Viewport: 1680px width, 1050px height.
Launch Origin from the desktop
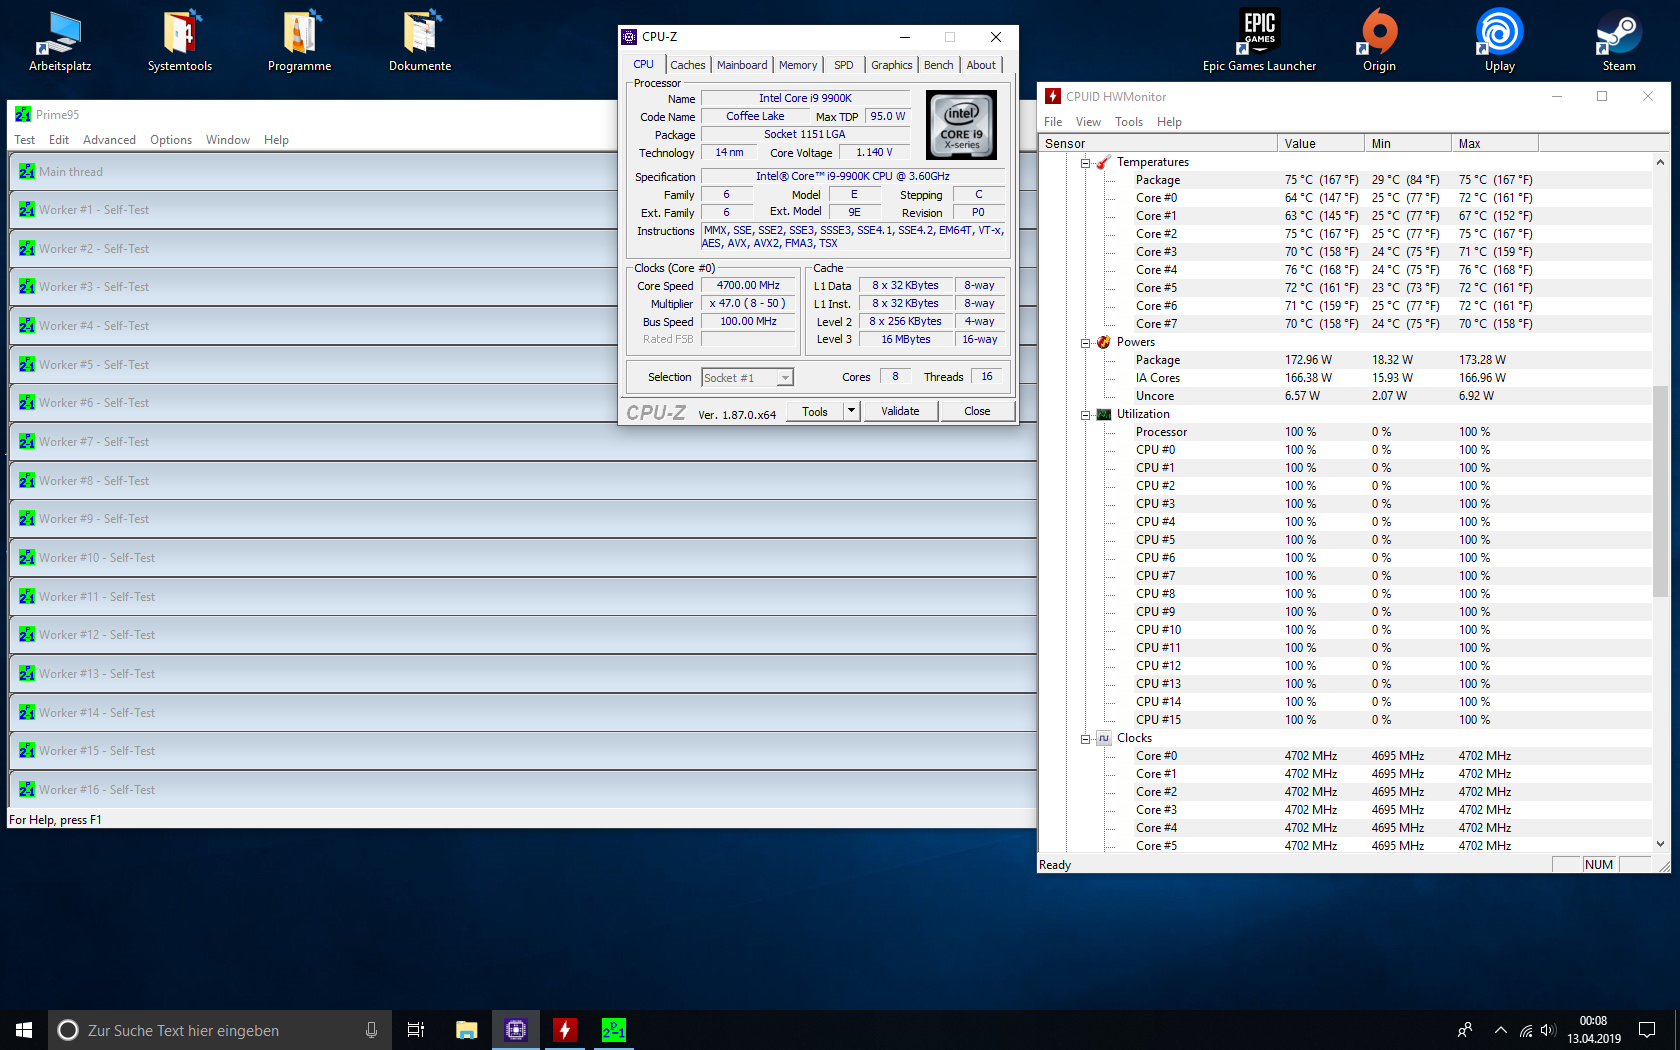tap(1380, 40)
